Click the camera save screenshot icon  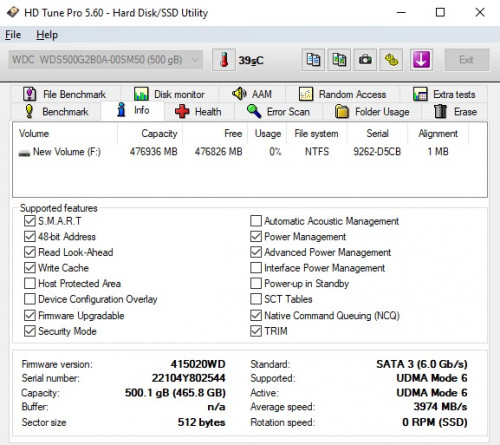365,60
